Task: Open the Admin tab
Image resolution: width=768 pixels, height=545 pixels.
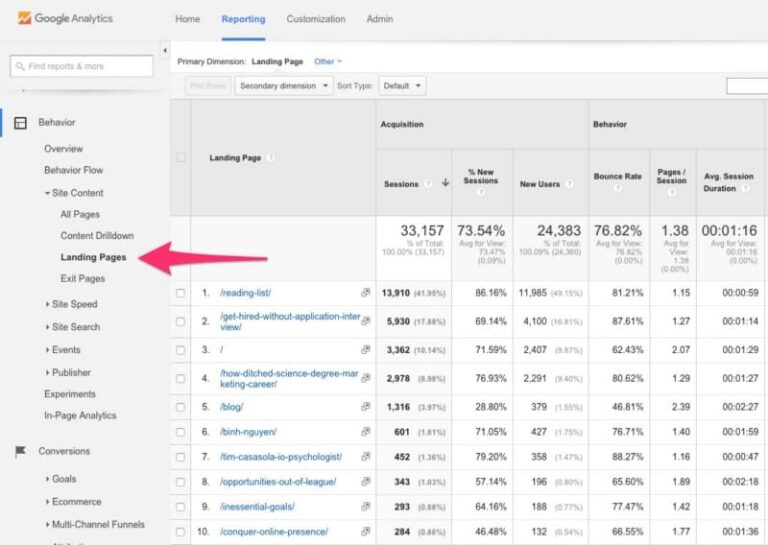Action: point(379,19)
